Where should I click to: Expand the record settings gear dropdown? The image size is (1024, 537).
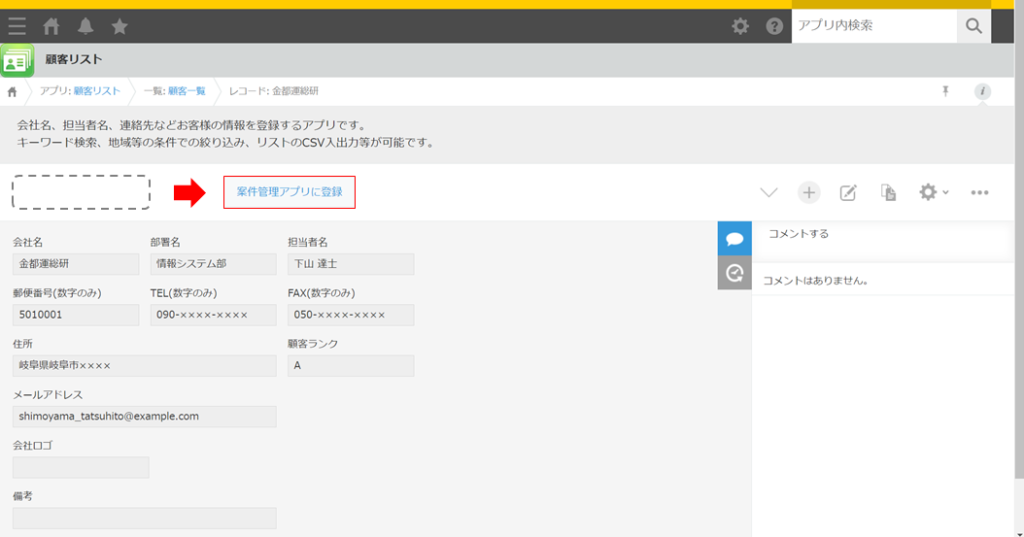934,192
